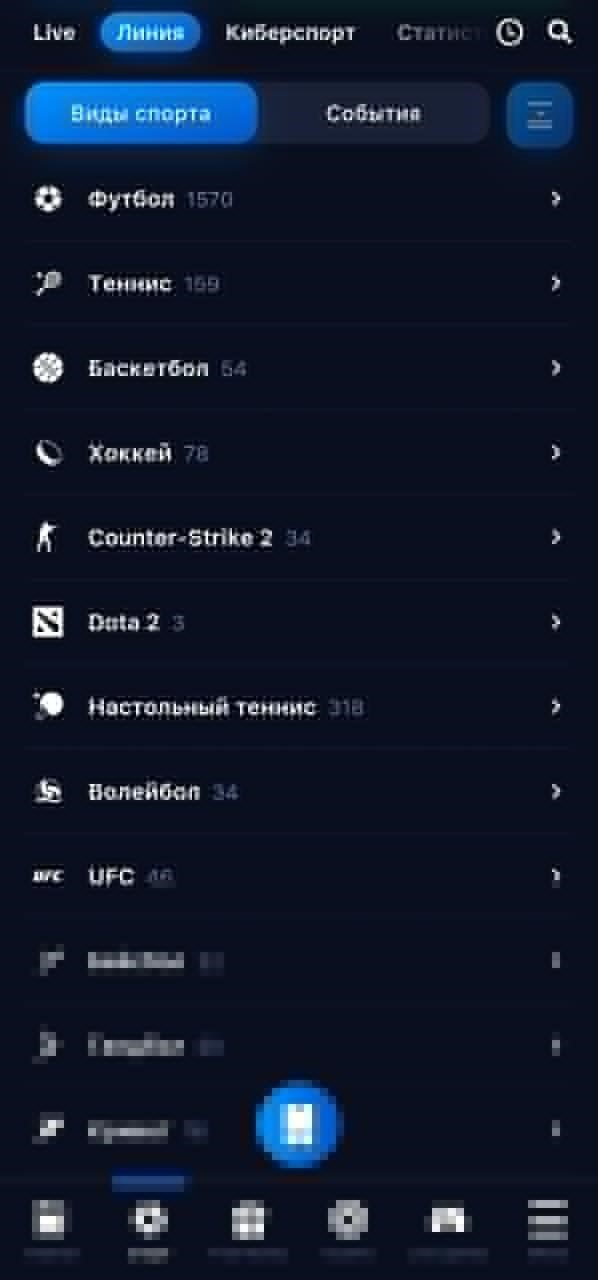Screen dimensions: 598x1280
Task: Open the filter button beside События
Action: pyautogui.click(x=540, y=114)
